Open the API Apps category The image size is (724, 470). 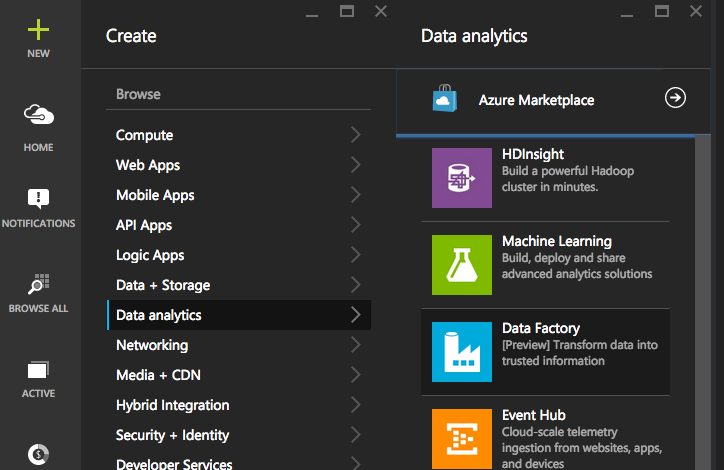coord(239,225)
